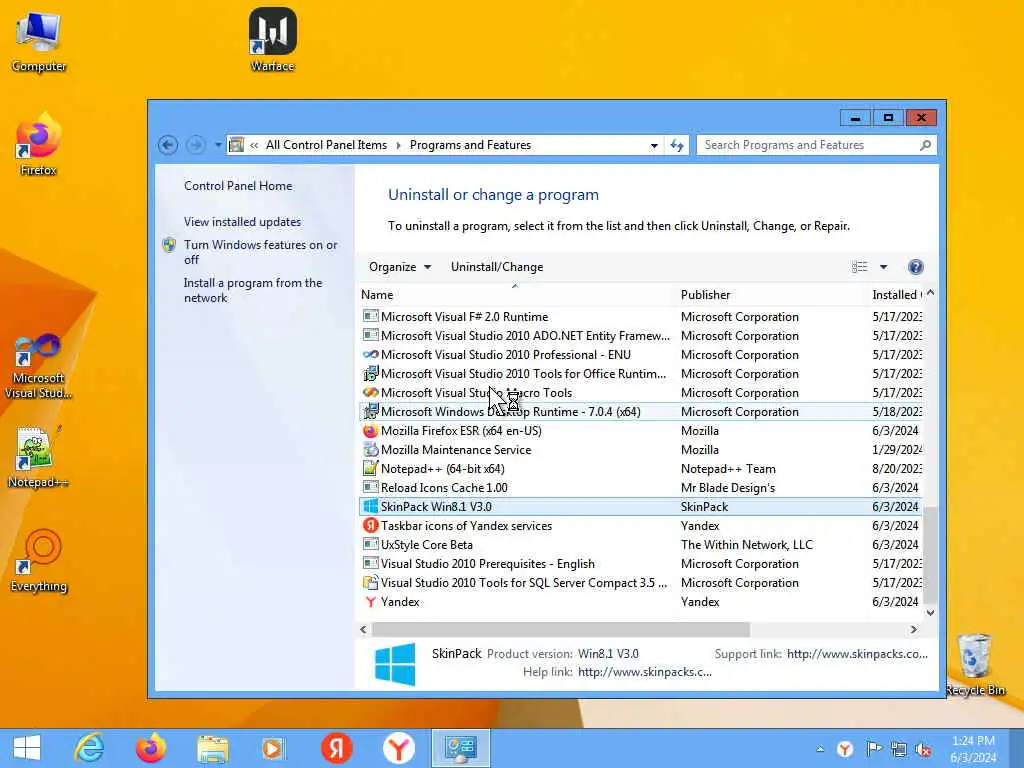Select the Everything desktop shortcut
The height and width of the screenshot is (768, 1024).
(x=39, y=560)
